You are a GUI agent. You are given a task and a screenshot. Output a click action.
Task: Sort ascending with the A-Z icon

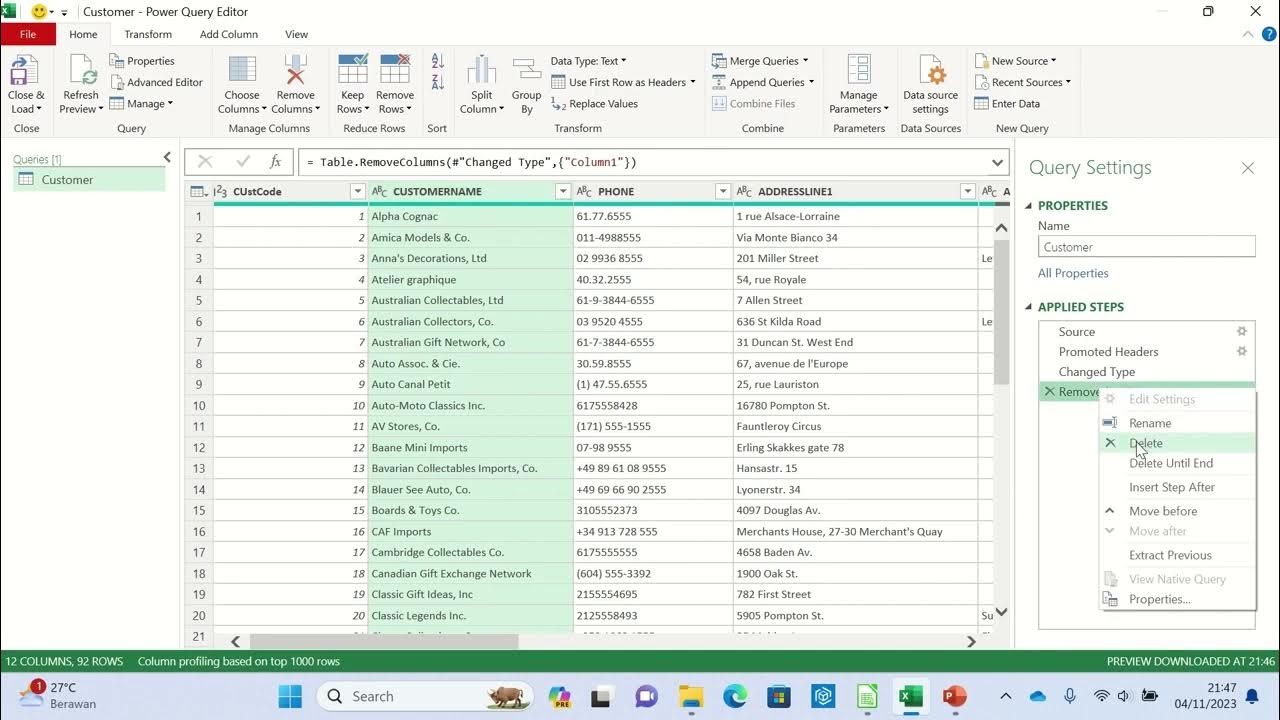point(438,62)
